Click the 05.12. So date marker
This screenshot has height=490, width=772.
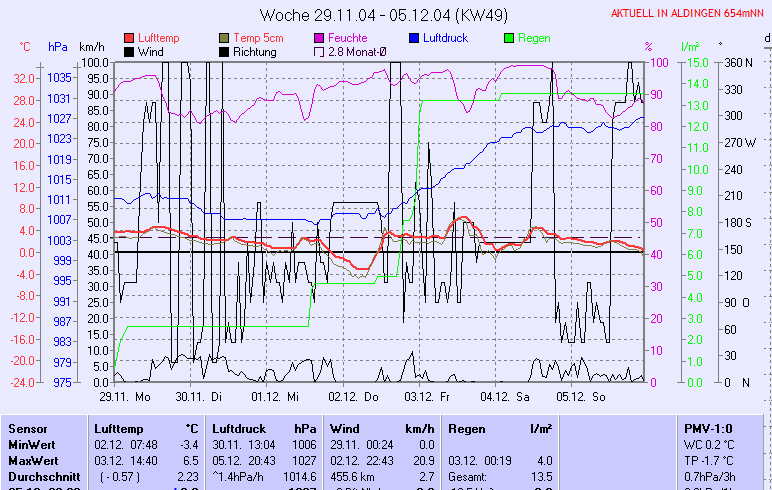(x=582, y=396)
